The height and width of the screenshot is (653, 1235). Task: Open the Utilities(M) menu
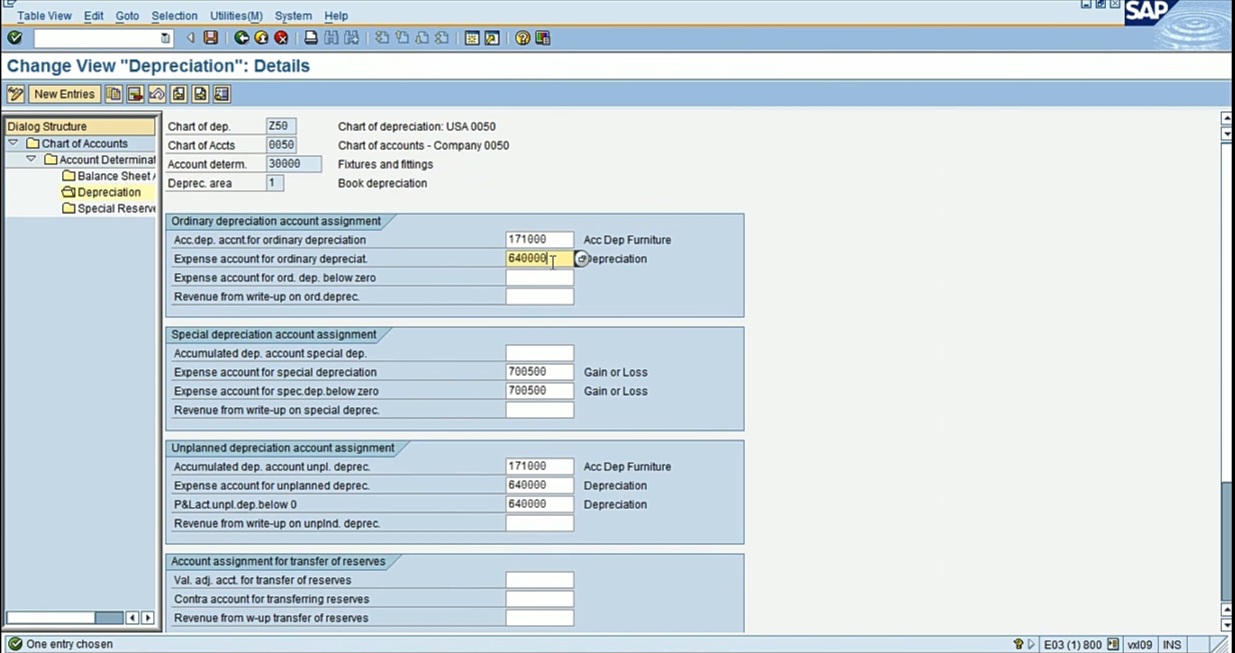(x=236, y=16)
